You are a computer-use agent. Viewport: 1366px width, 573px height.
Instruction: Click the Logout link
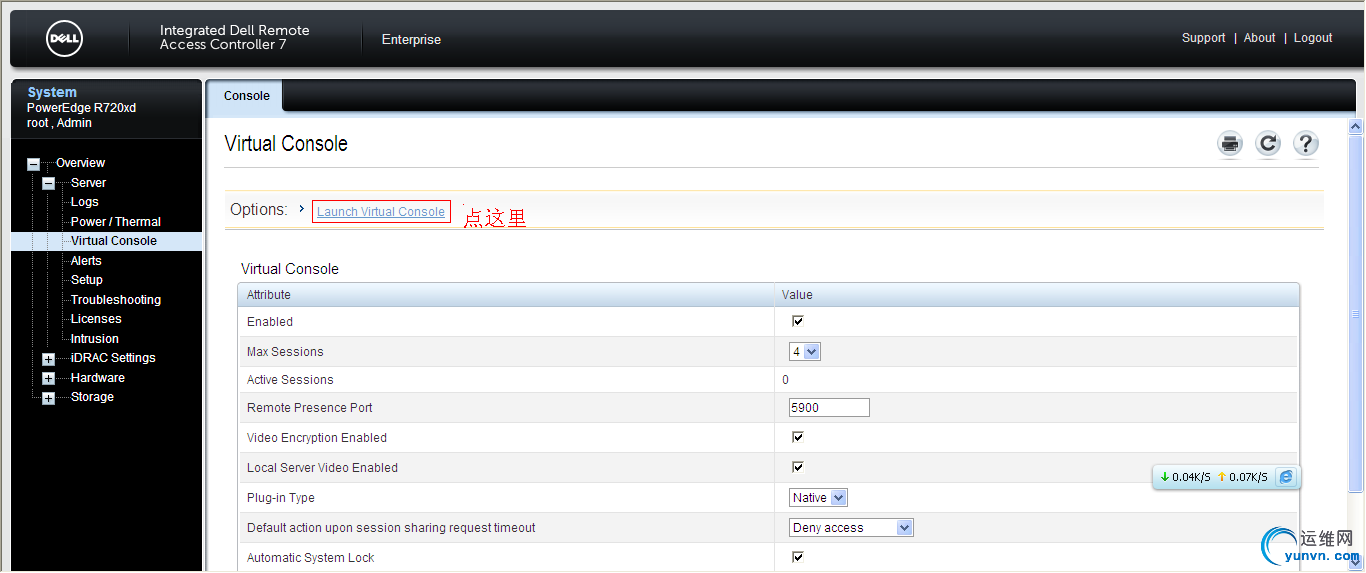coord(1313,38)
